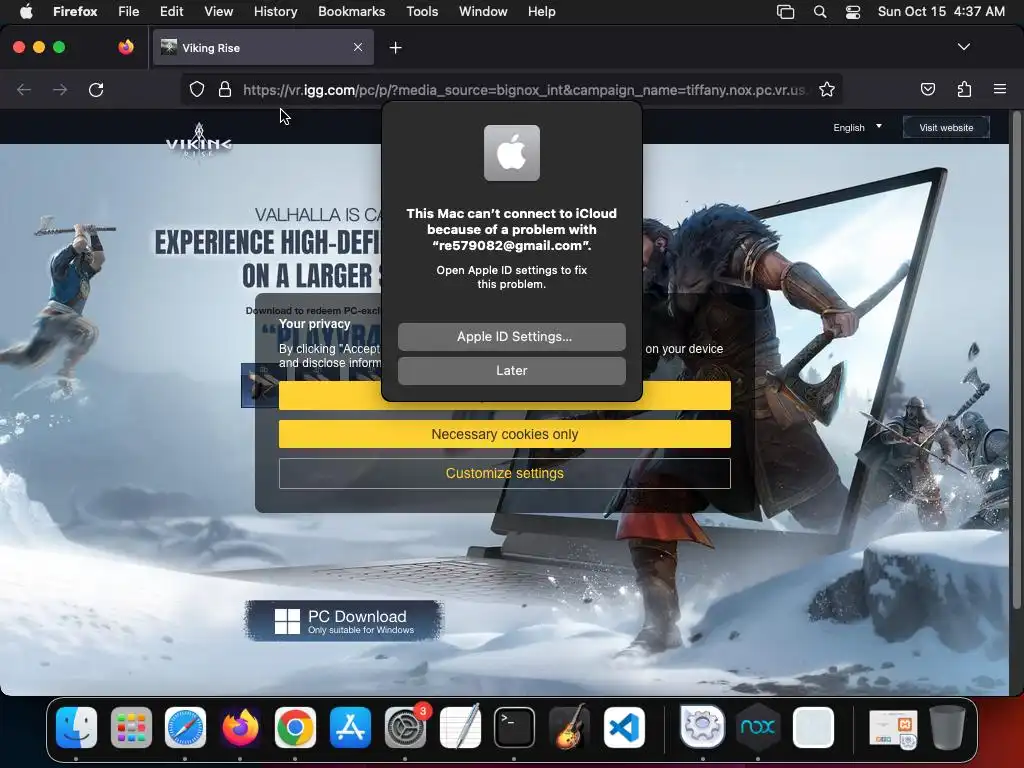This screenshot has width=1024, height=768.
Task: Expand the list all tabs chevron
Action: click(x=963, y=47)
